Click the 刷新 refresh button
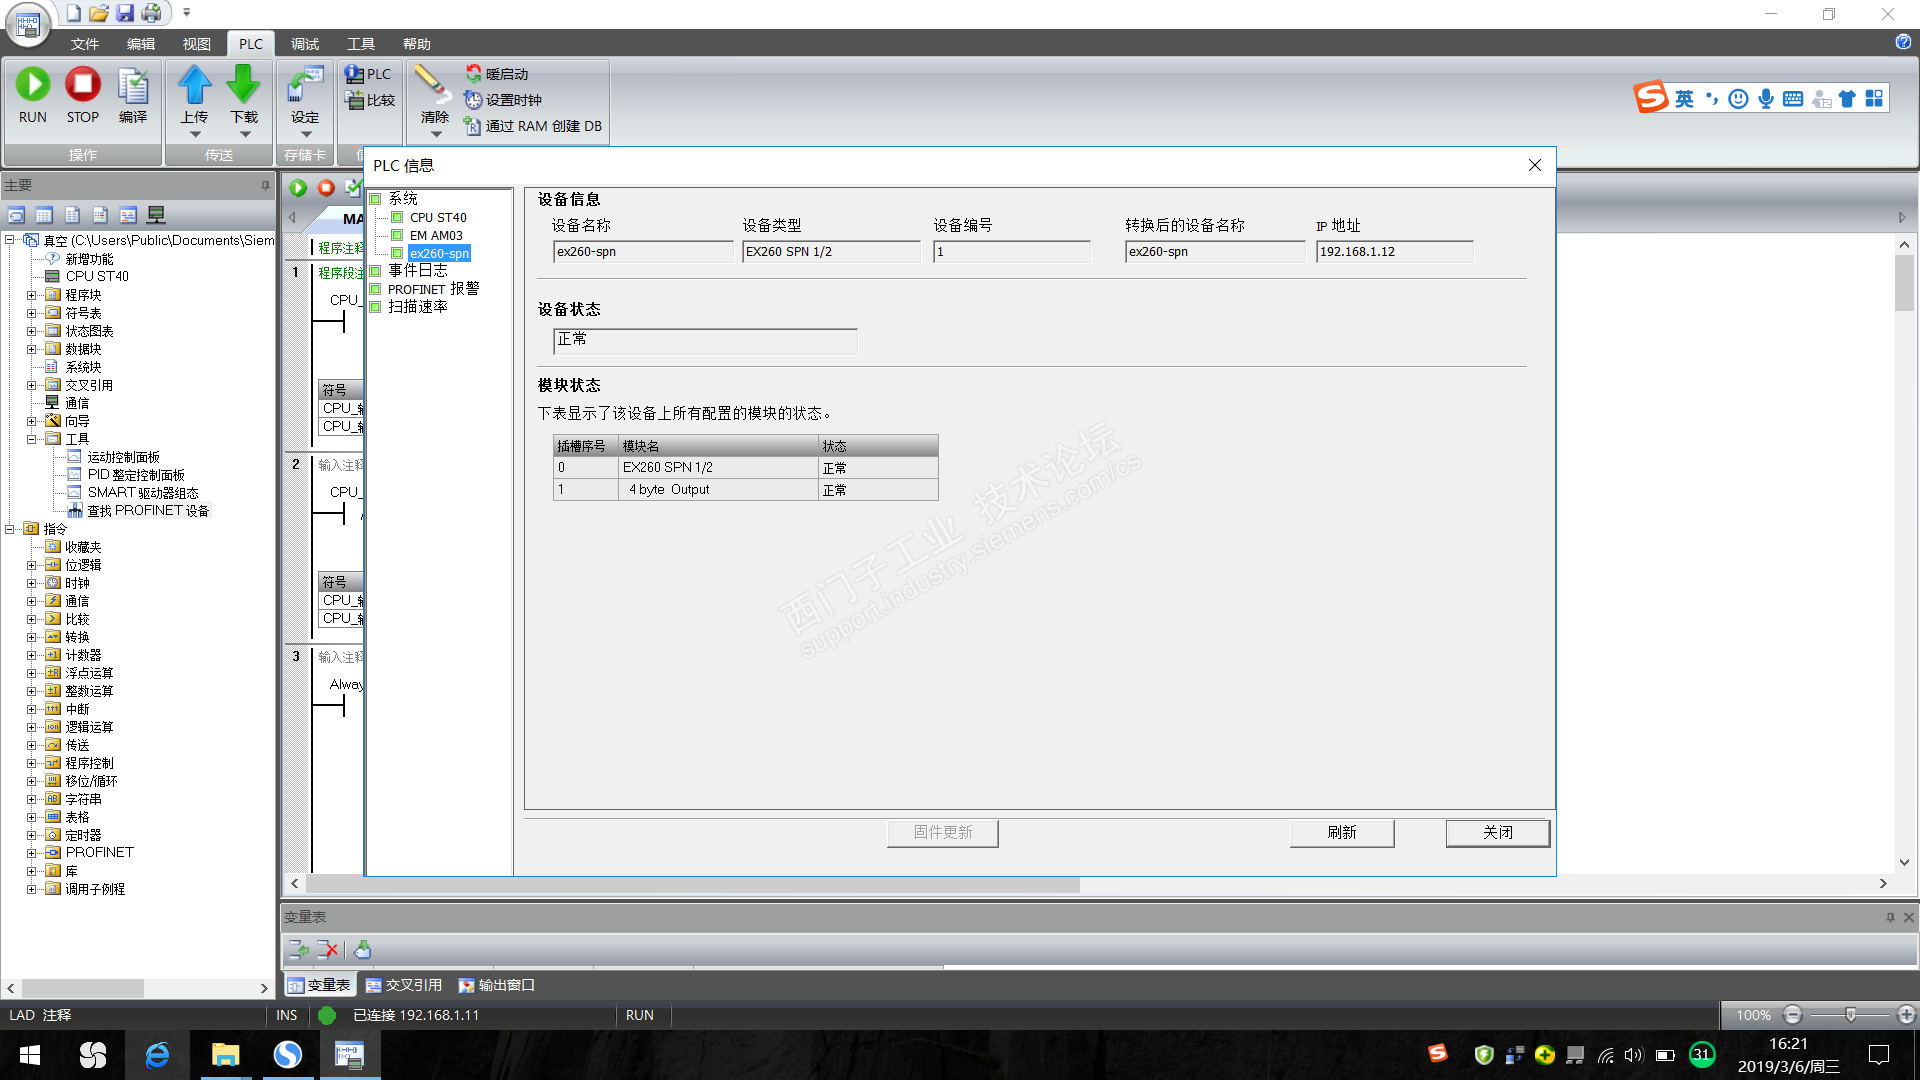This screenshot has height=1080, width=1920. [1341, 832]
